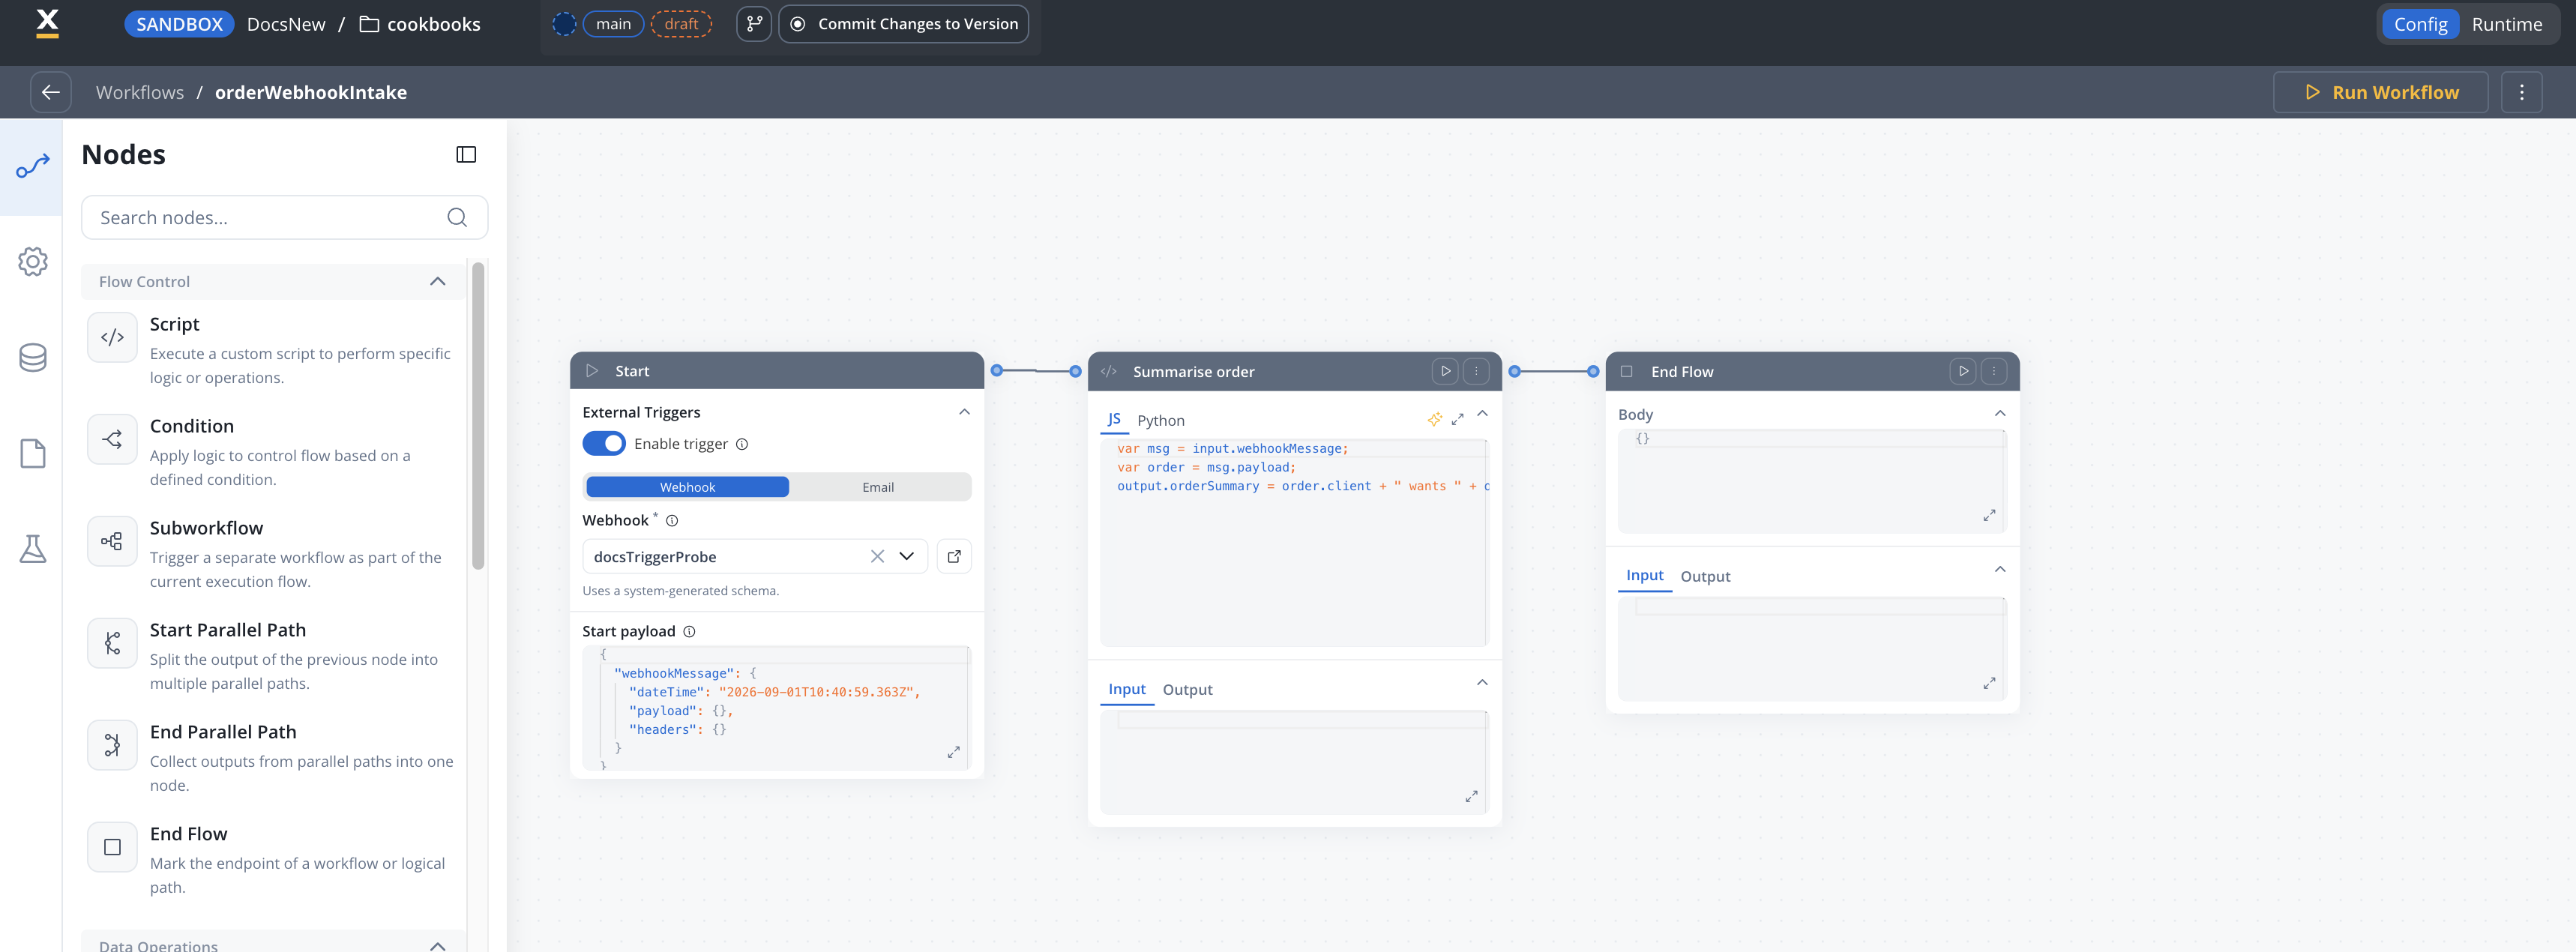
Task: Collapse the External Triggers section
Action: click(x=964, y=412)
